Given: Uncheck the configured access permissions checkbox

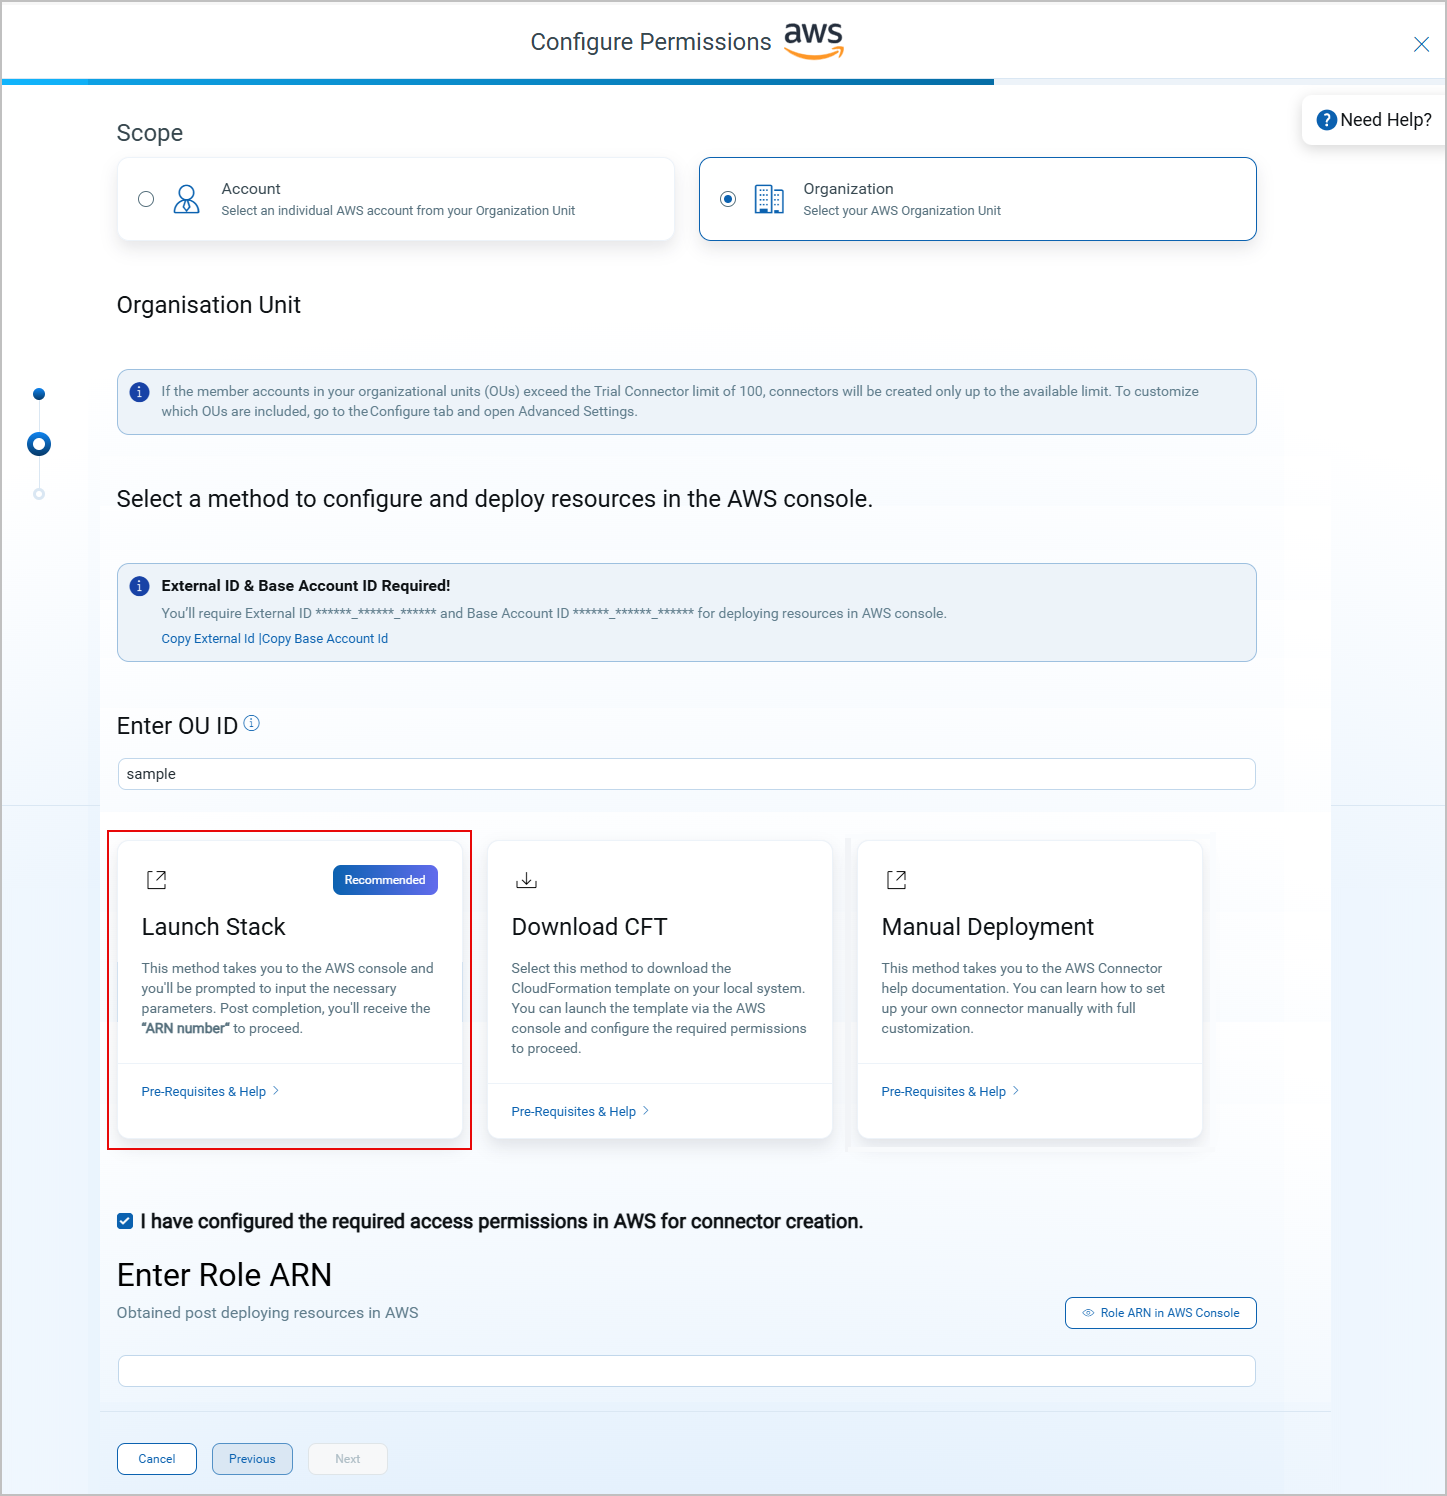Looking at the screenshot, I should click(124, 1220).
